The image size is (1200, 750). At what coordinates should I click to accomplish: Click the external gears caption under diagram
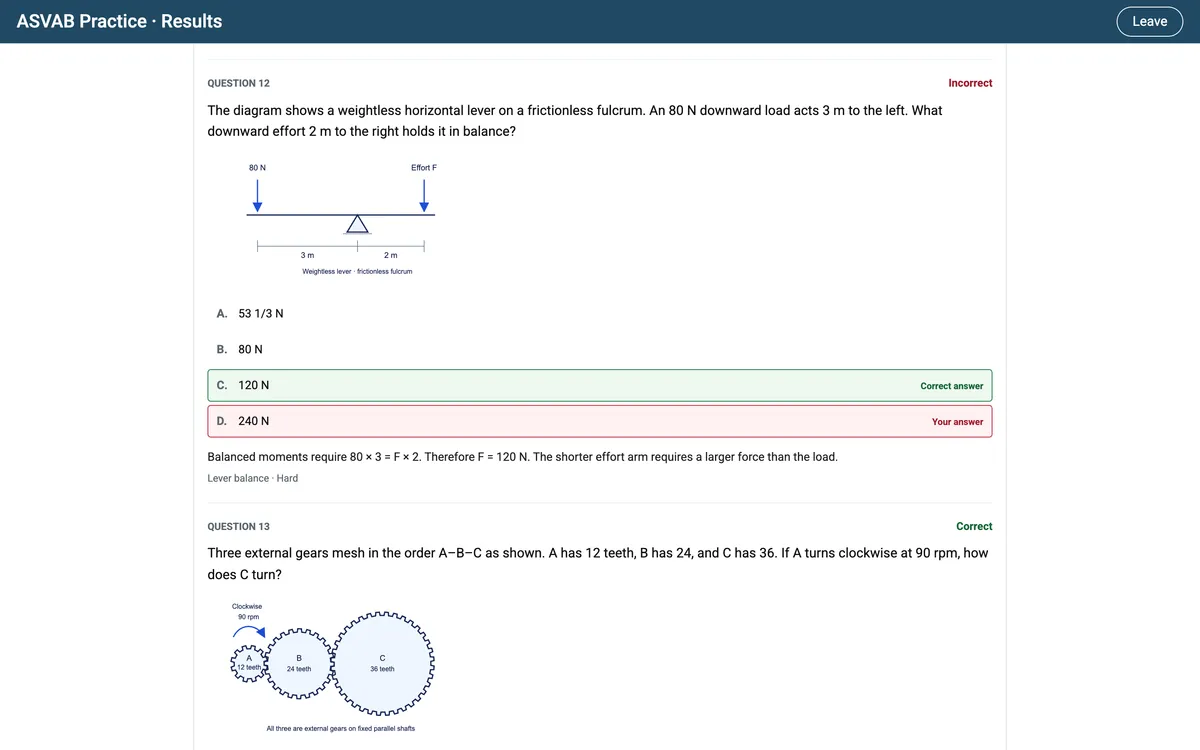tap(341, 728)
